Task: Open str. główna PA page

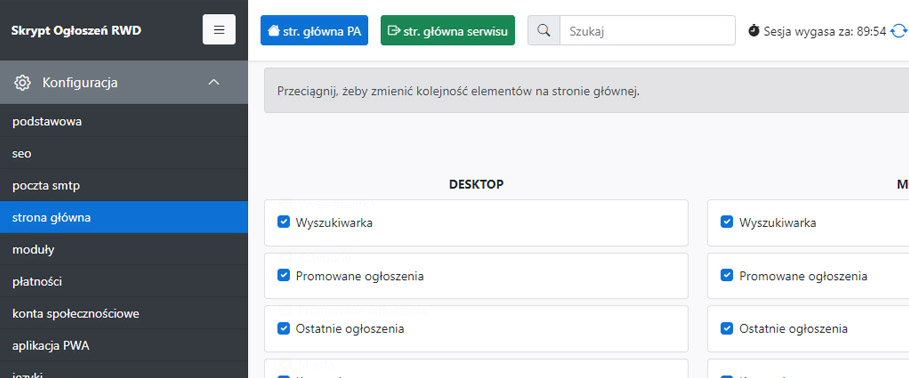Action: tap(314, 30)
